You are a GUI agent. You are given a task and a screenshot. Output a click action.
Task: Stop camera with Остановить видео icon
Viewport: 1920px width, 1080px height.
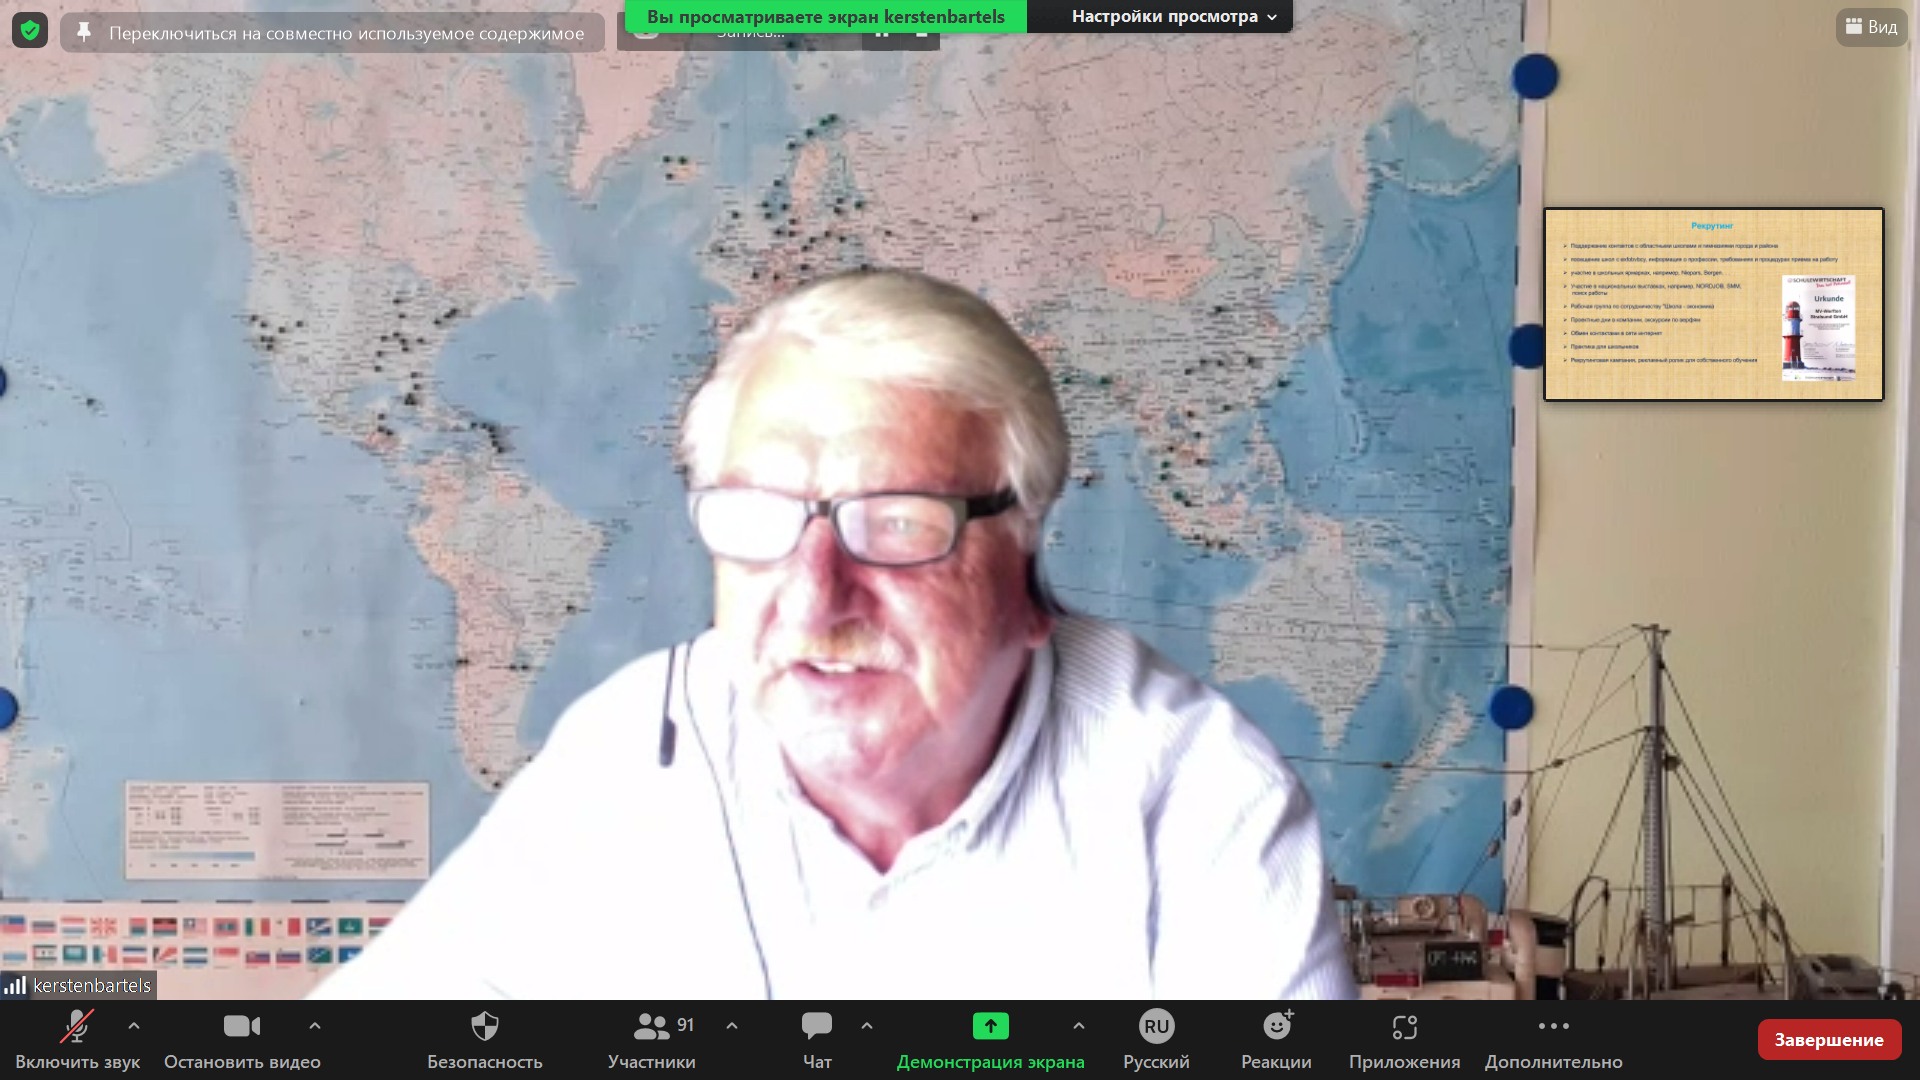click(x=242, y=1027)
